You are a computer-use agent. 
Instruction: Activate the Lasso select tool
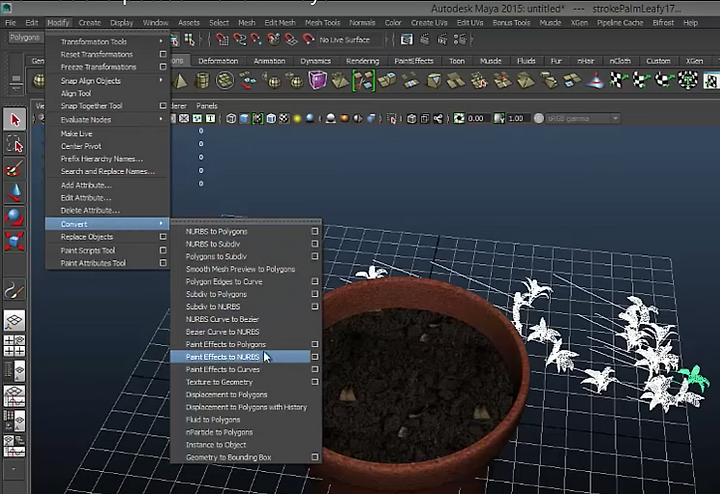point(15,144)
